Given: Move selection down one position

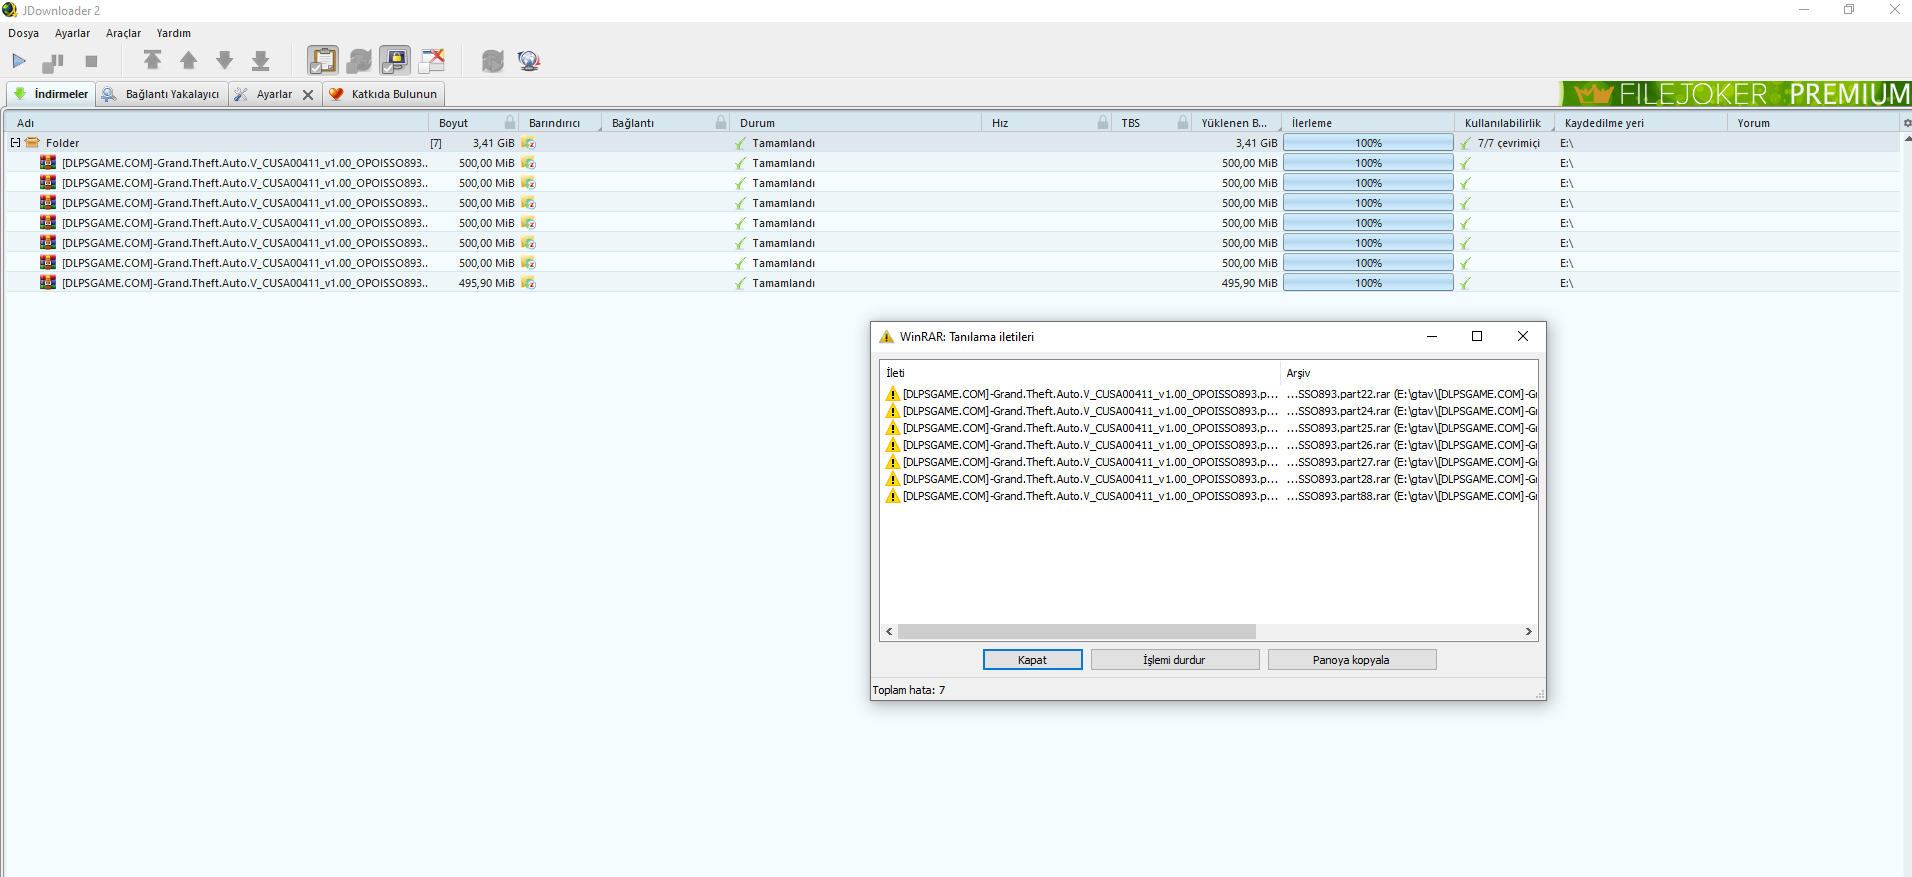Looking at the screenshot, I should (225, 61).
